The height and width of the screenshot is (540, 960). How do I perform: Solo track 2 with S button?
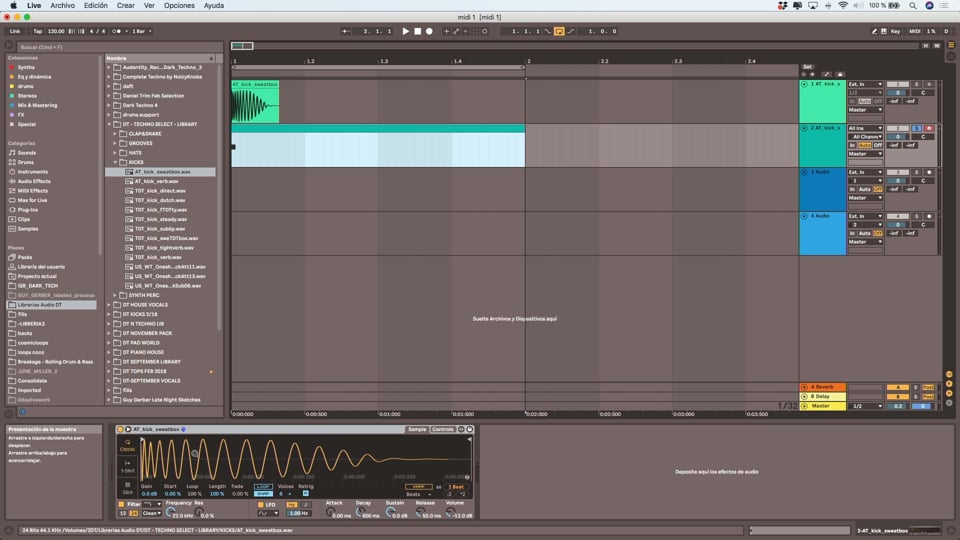pyautogui.click(x=917, y=128)
